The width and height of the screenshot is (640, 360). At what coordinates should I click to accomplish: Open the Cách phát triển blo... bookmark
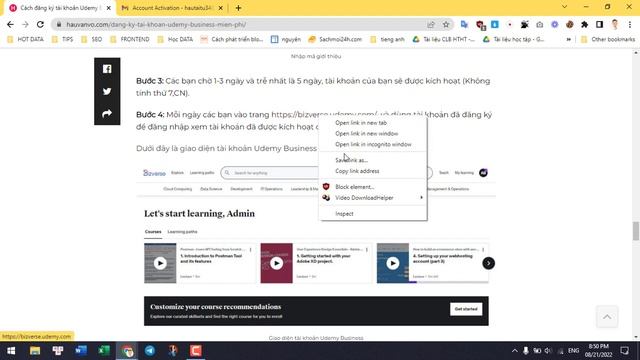coord(232,40)
